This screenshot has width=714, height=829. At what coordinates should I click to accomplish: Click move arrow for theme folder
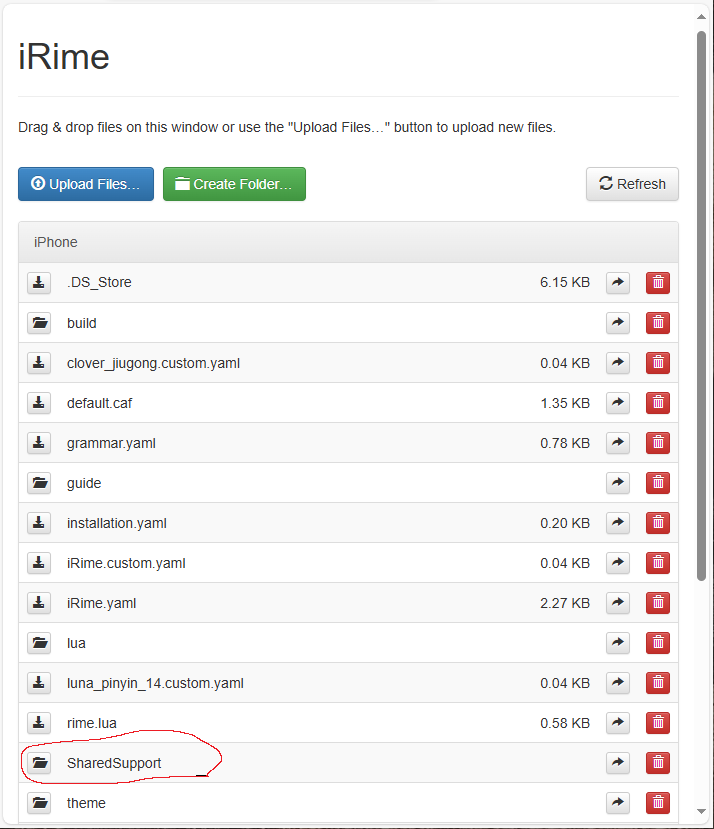(x=618, y=803)
